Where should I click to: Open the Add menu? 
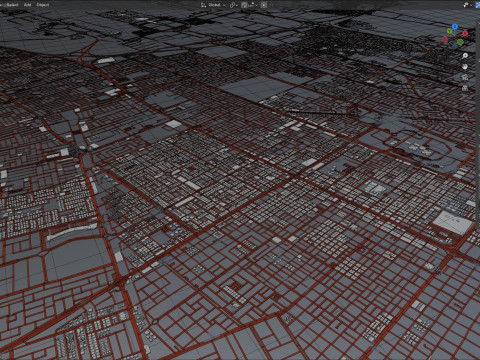point(28,5)
